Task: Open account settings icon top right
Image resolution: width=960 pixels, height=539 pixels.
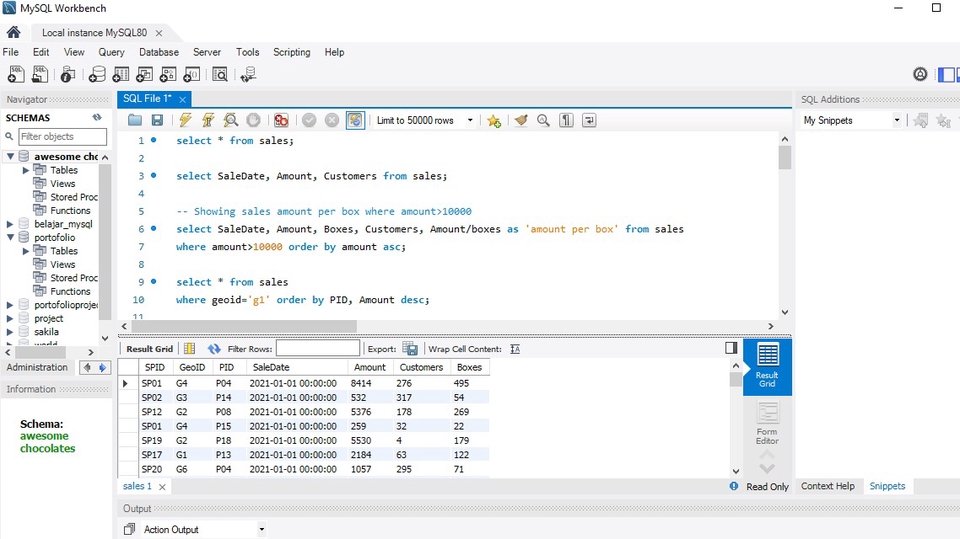Action: [x=920, y=74]
